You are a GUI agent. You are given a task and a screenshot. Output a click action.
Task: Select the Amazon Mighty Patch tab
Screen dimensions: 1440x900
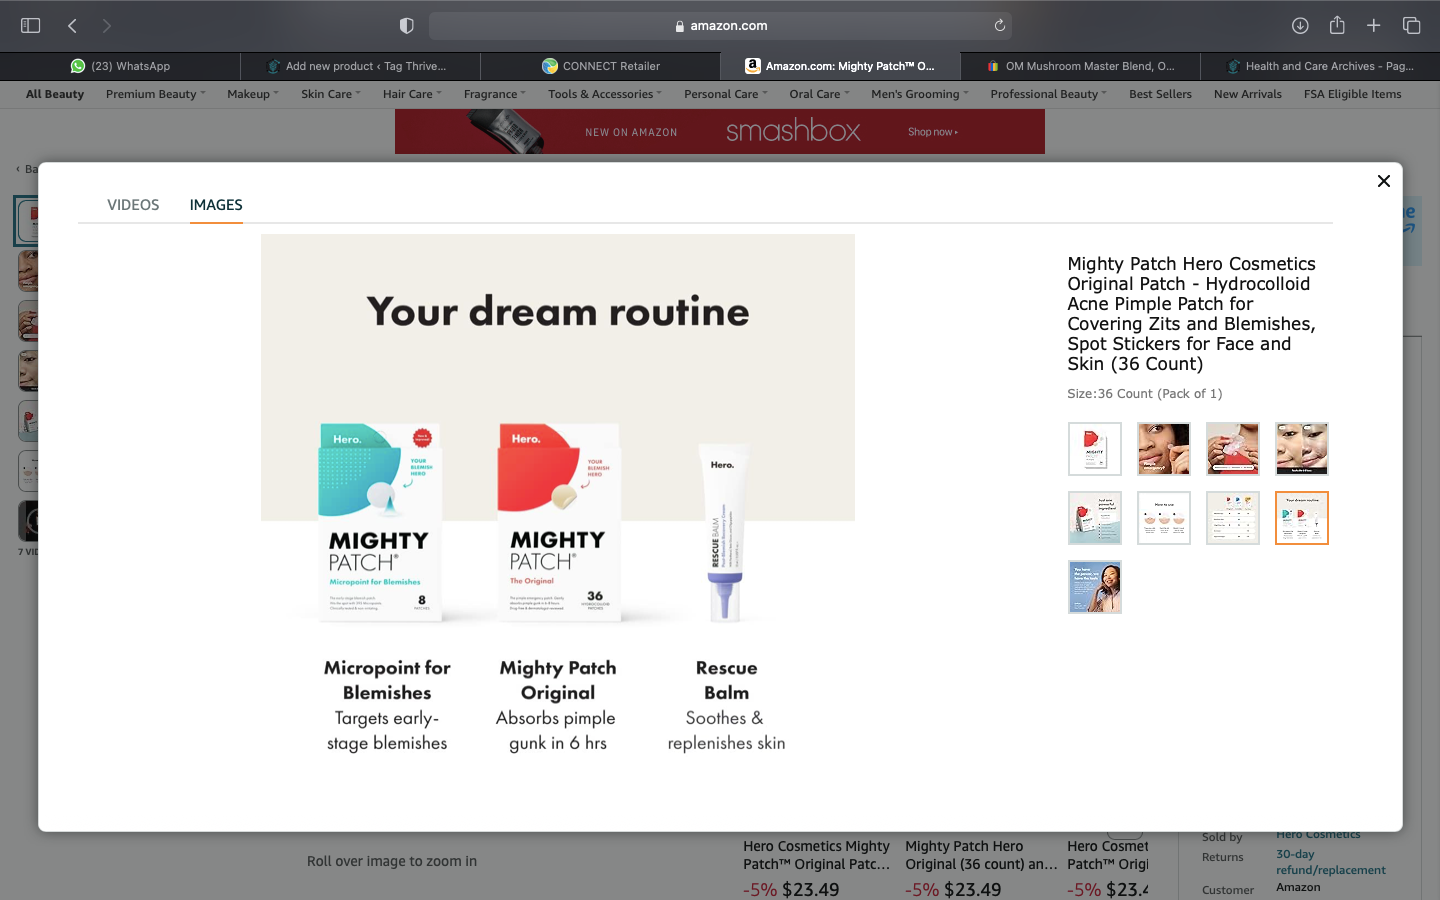(x=840, y=66)
